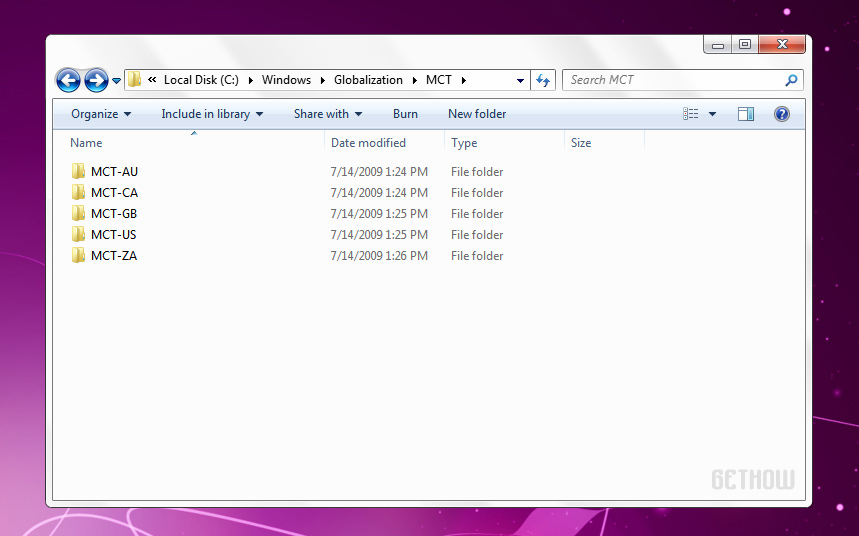Select the MCT-ZA folder icon
859x536 pixels.
point(78,255)
